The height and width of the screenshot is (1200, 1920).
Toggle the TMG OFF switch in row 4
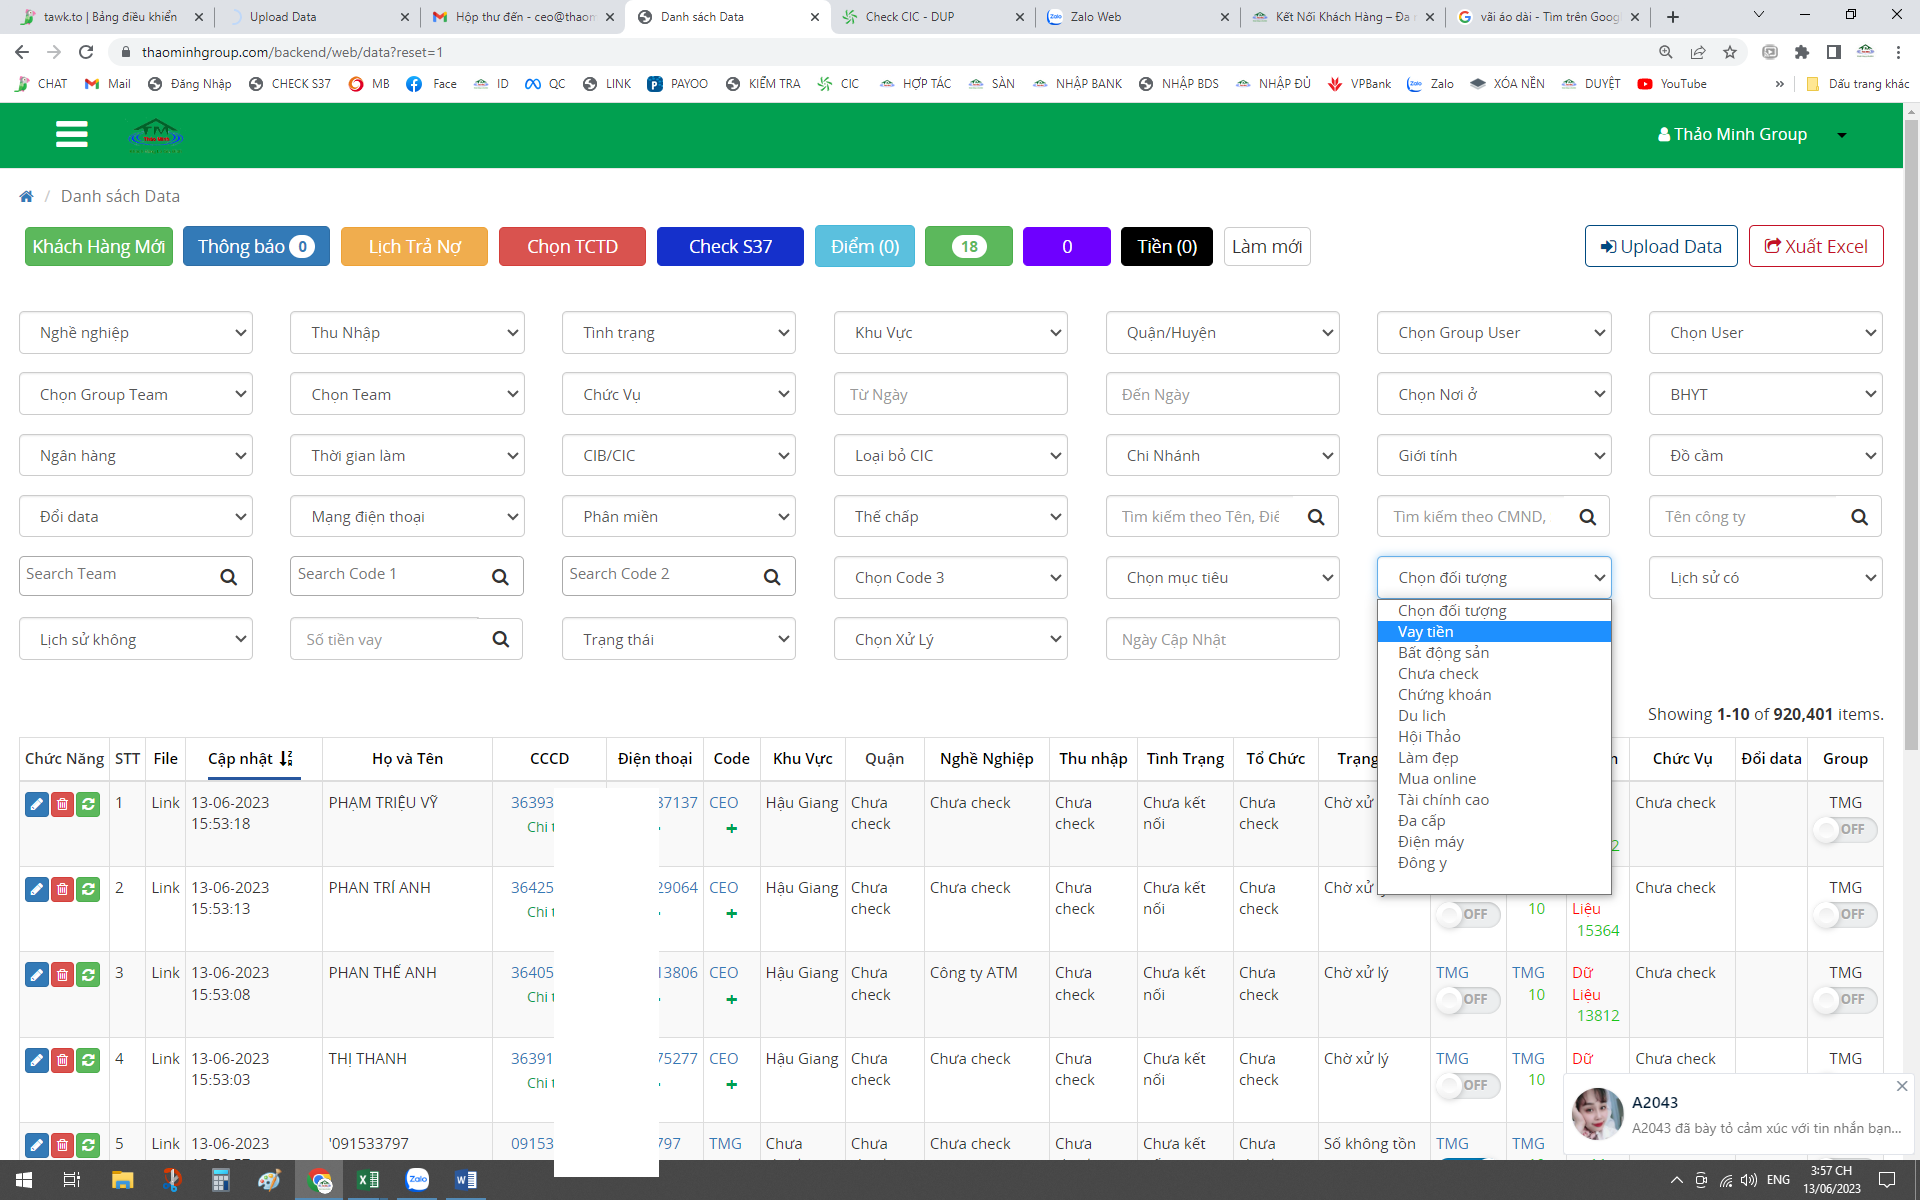click(x=1468, y=1085)
